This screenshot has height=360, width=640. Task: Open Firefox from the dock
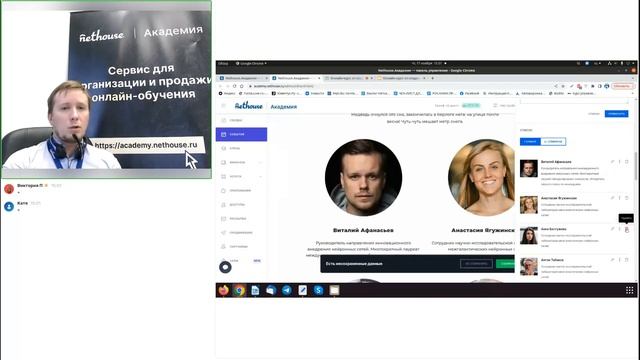[x=223, y=290]
